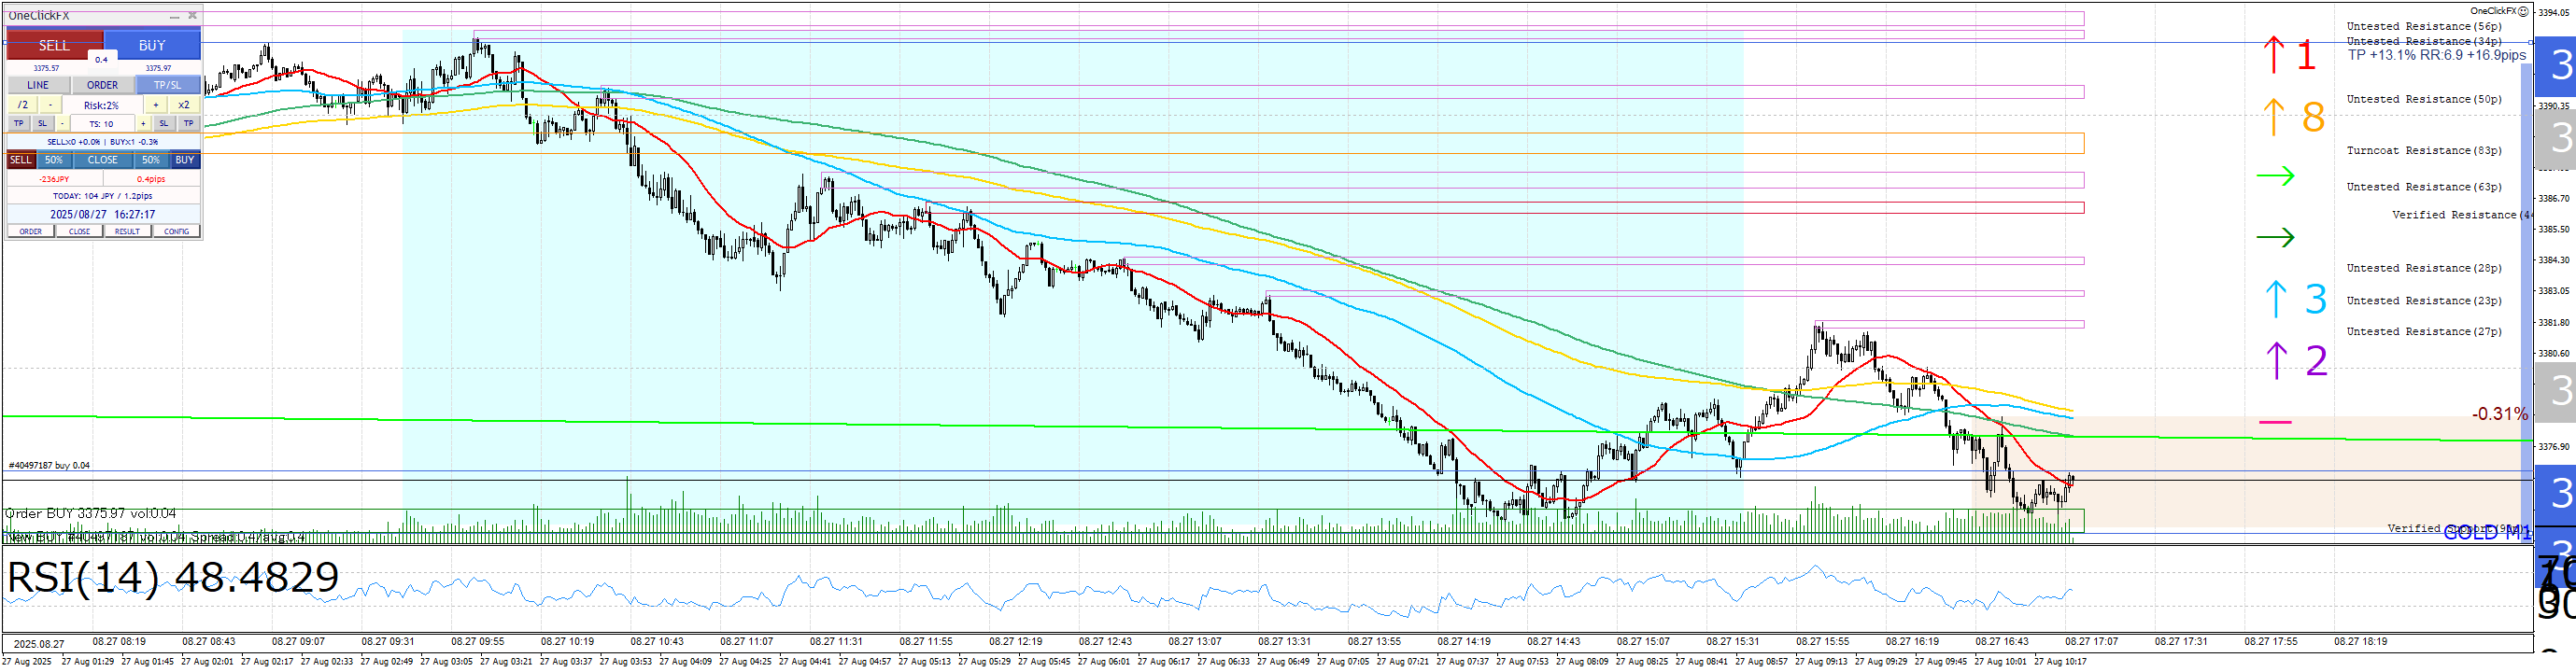
Task: Click the light blue up arrow labeled 3
Action: point(2275,299)
